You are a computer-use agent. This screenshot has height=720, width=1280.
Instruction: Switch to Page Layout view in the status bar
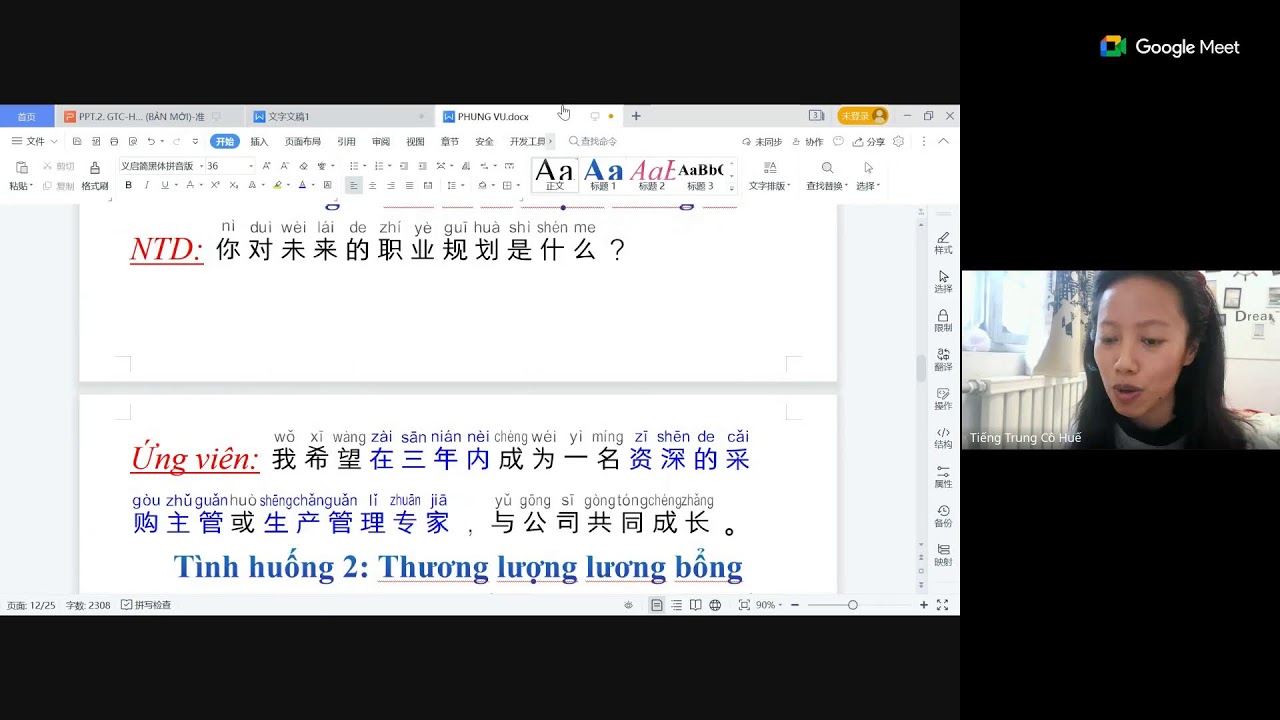pos(656,605)
